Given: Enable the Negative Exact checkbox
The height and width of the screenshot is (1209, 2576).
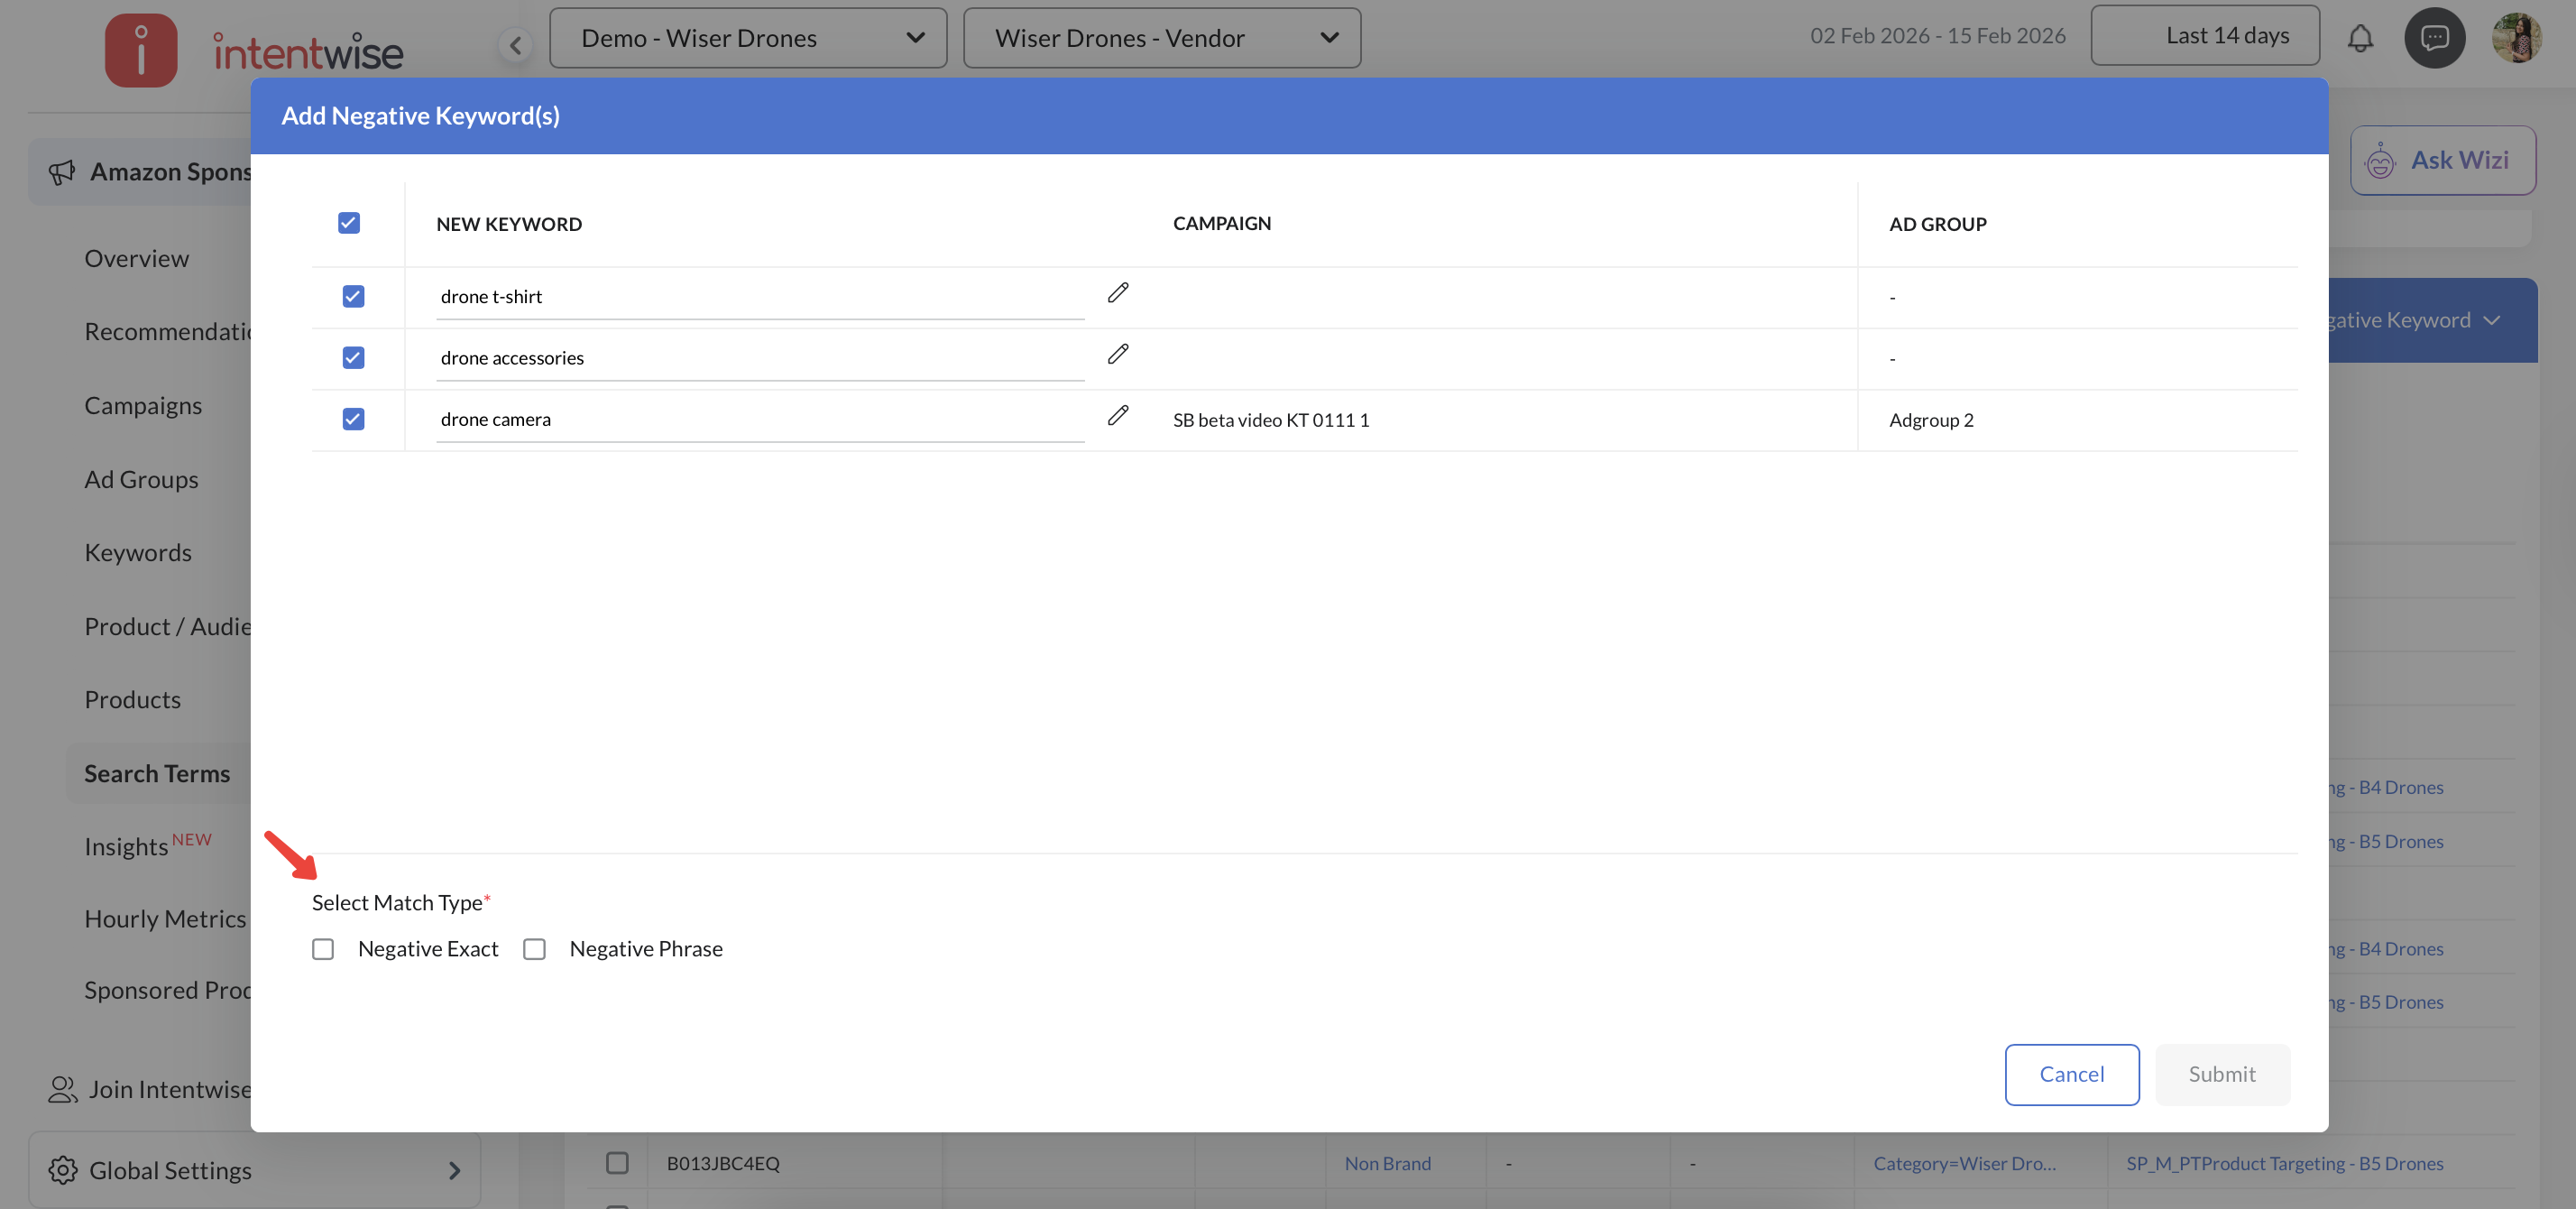Looking at the screenshot, I should pyautogui.click(x=323, y=948).
